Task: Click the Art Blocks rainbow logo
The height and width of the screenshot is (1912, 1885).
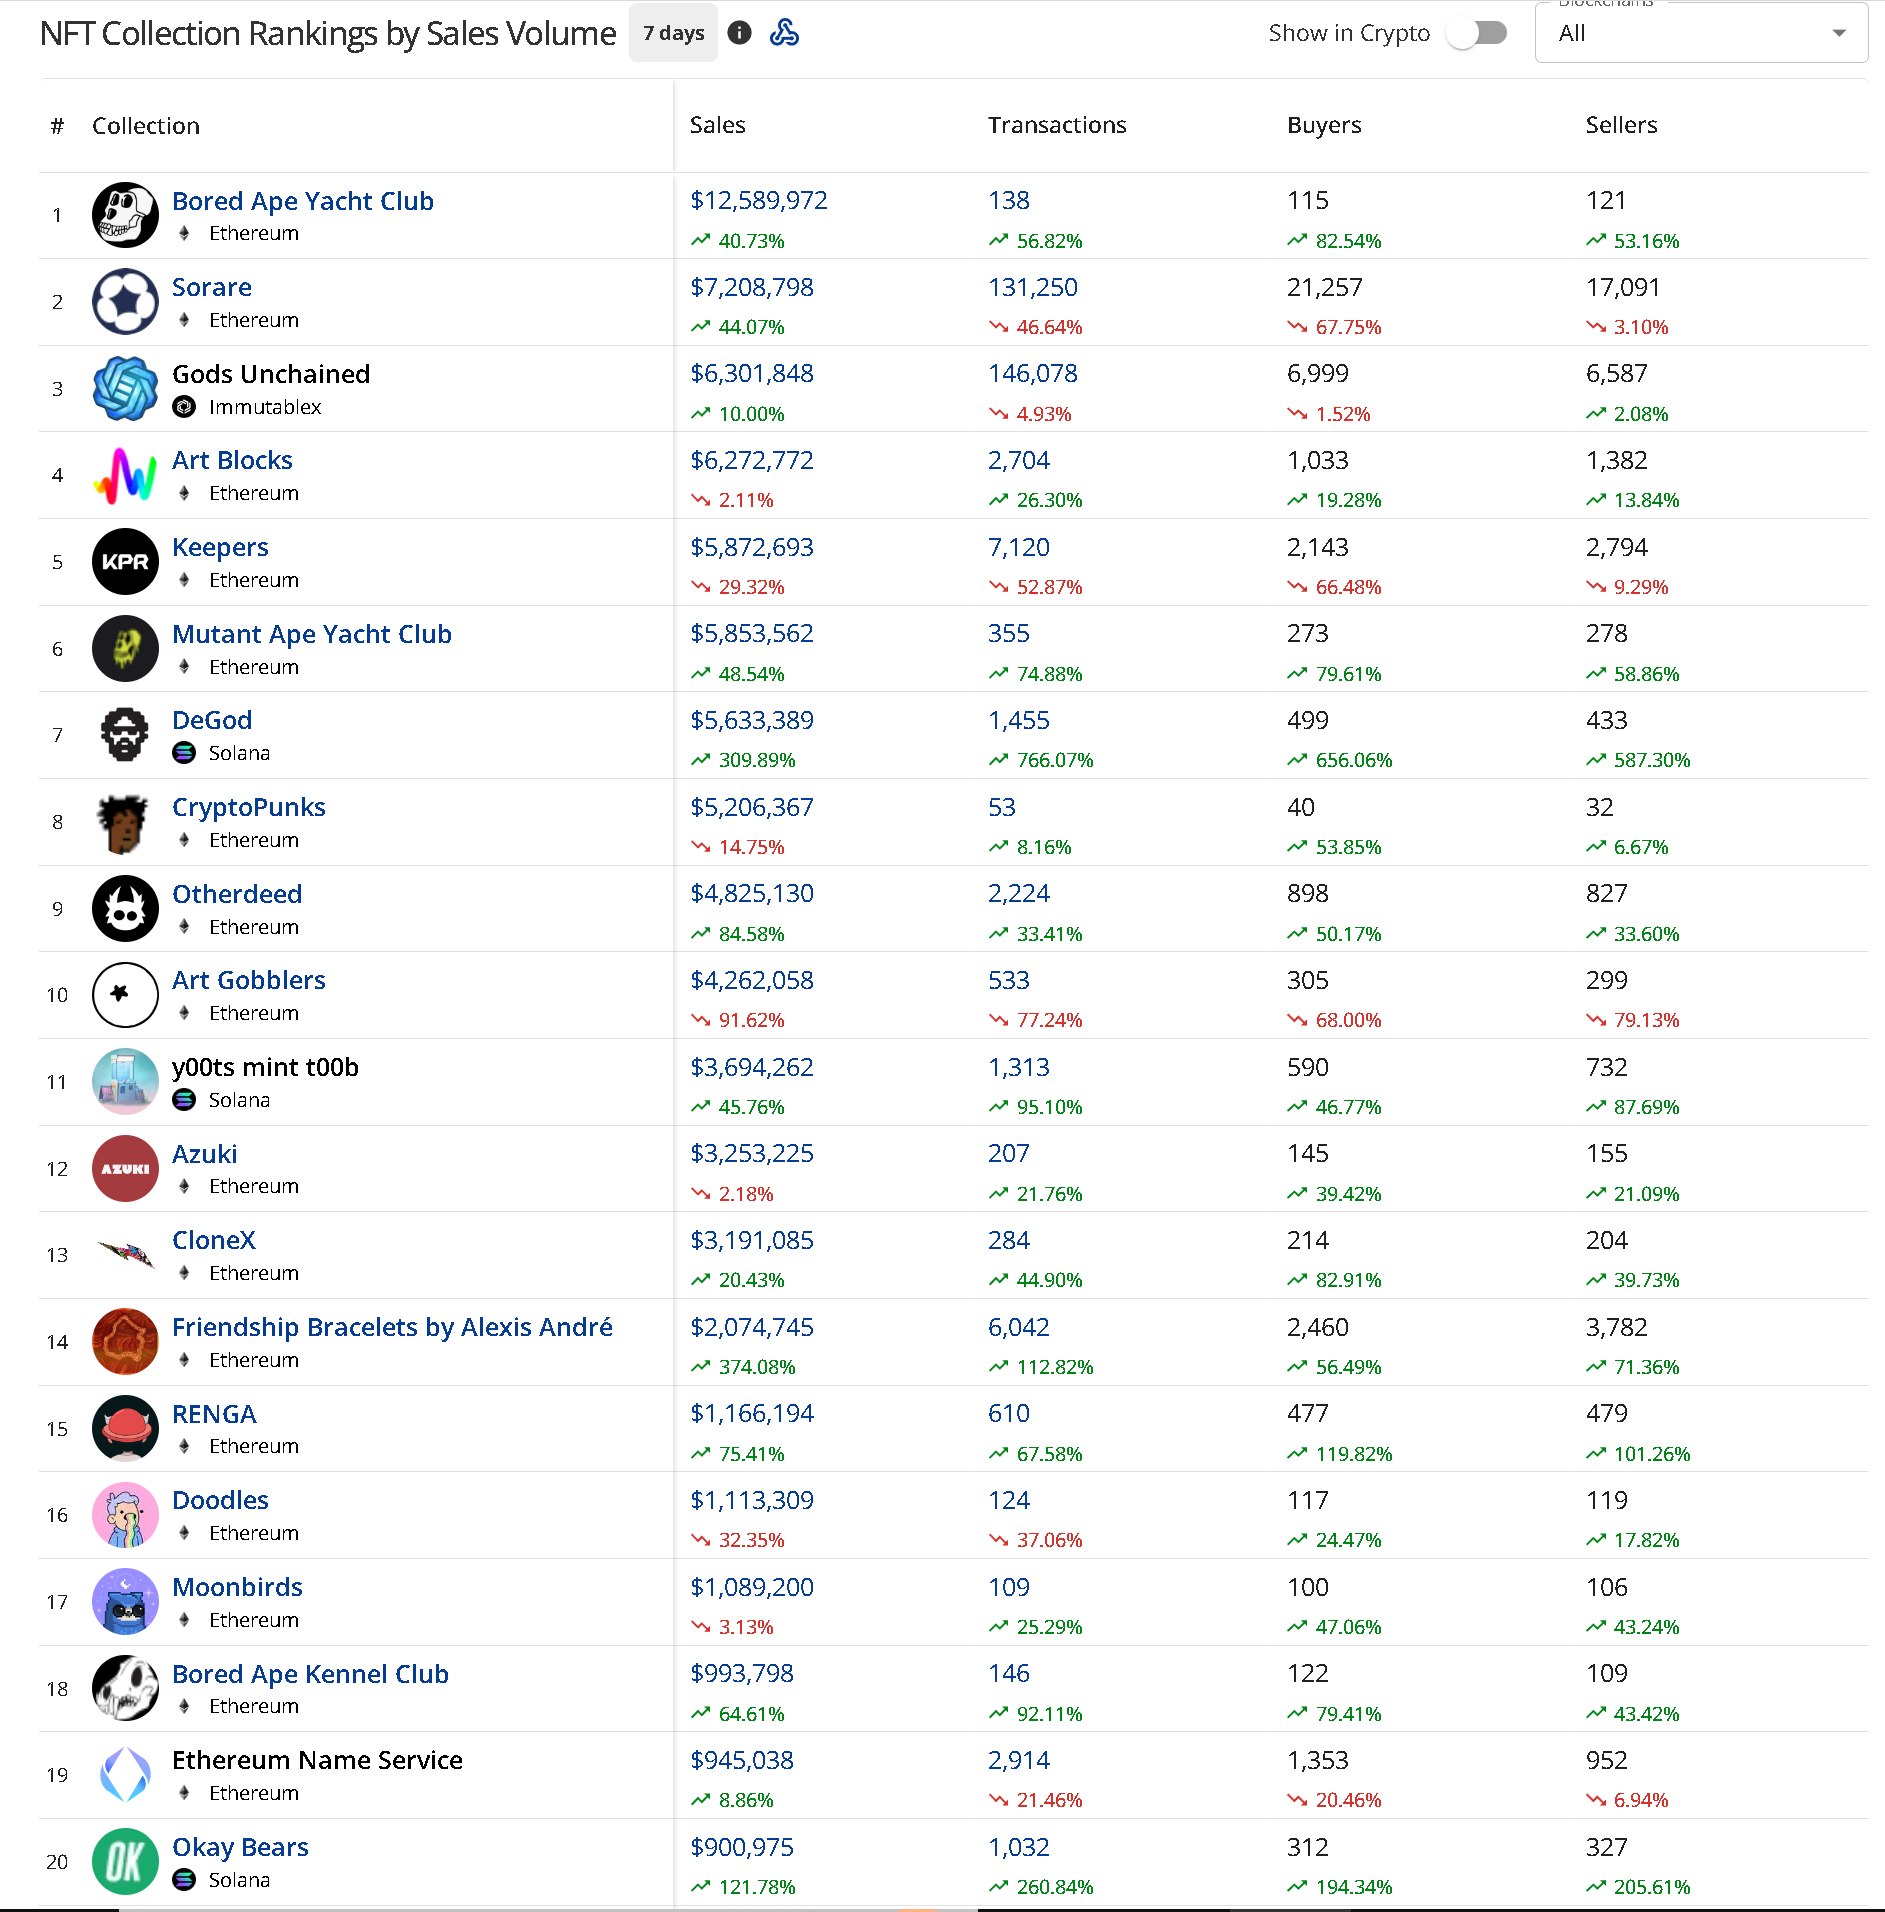Action: pos(125,475)
